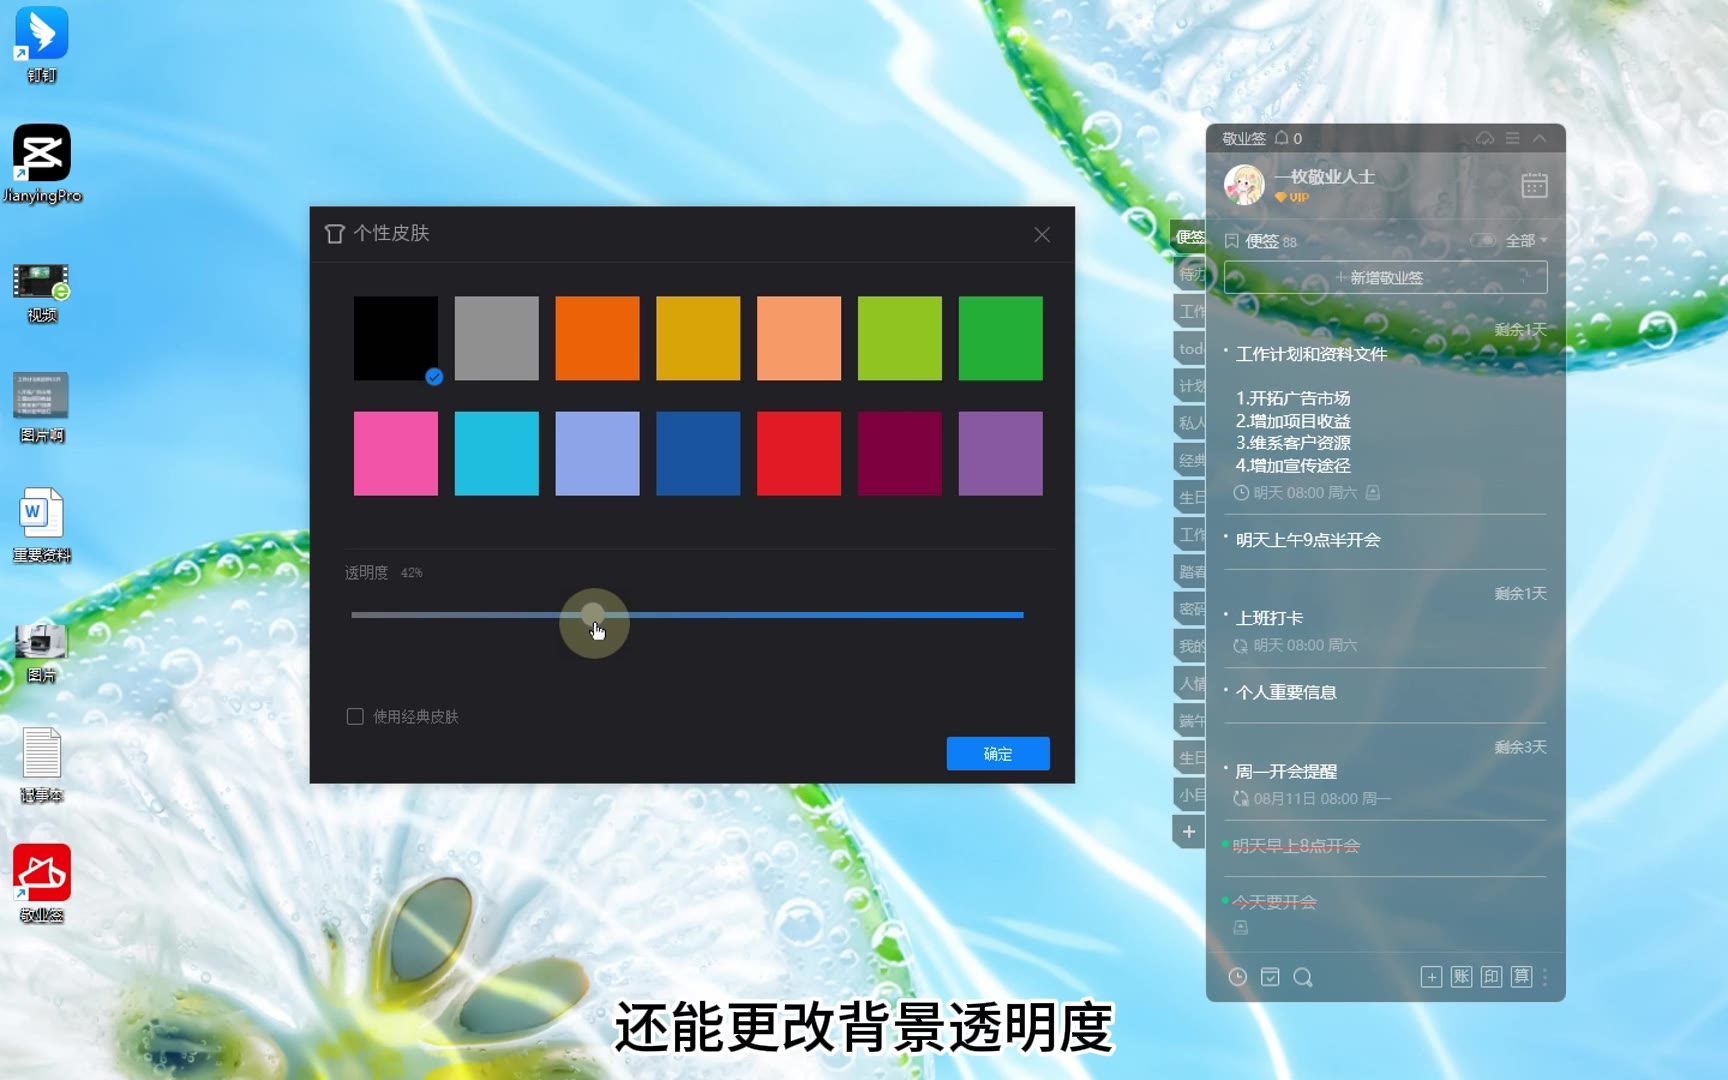The image size is (1728, 1080).
Task: Click the recurring reminder 08月11日 08:00 周一
Action: pyautogui.click(x=1322, y=799)
